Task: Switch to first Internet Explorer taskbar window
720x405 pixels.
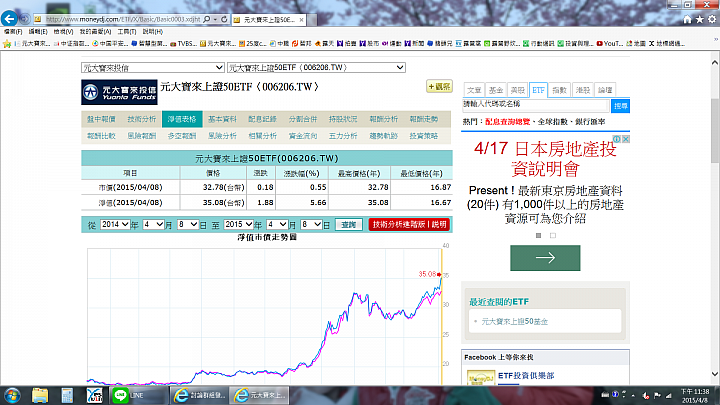Action: (199, 395)
